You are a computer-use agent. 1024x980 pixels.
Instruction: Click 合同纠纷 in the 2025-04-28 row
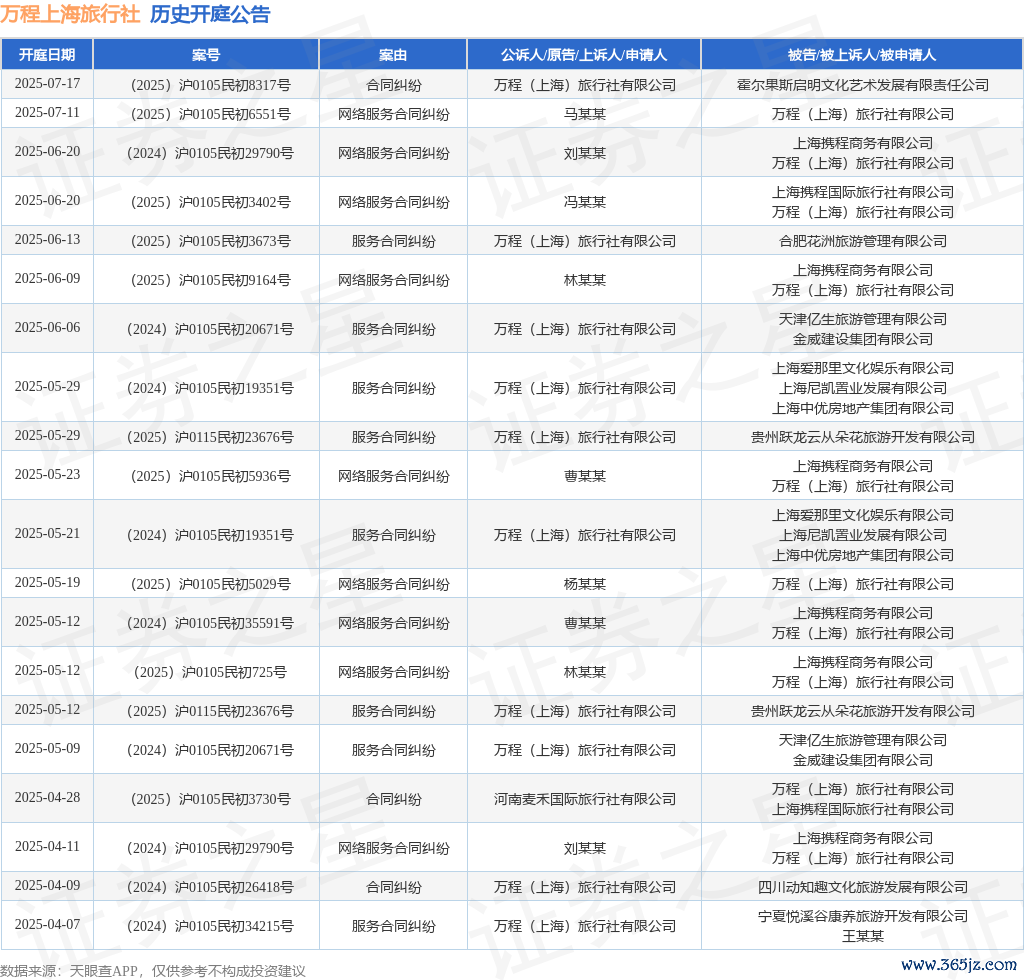pos(394,799)
